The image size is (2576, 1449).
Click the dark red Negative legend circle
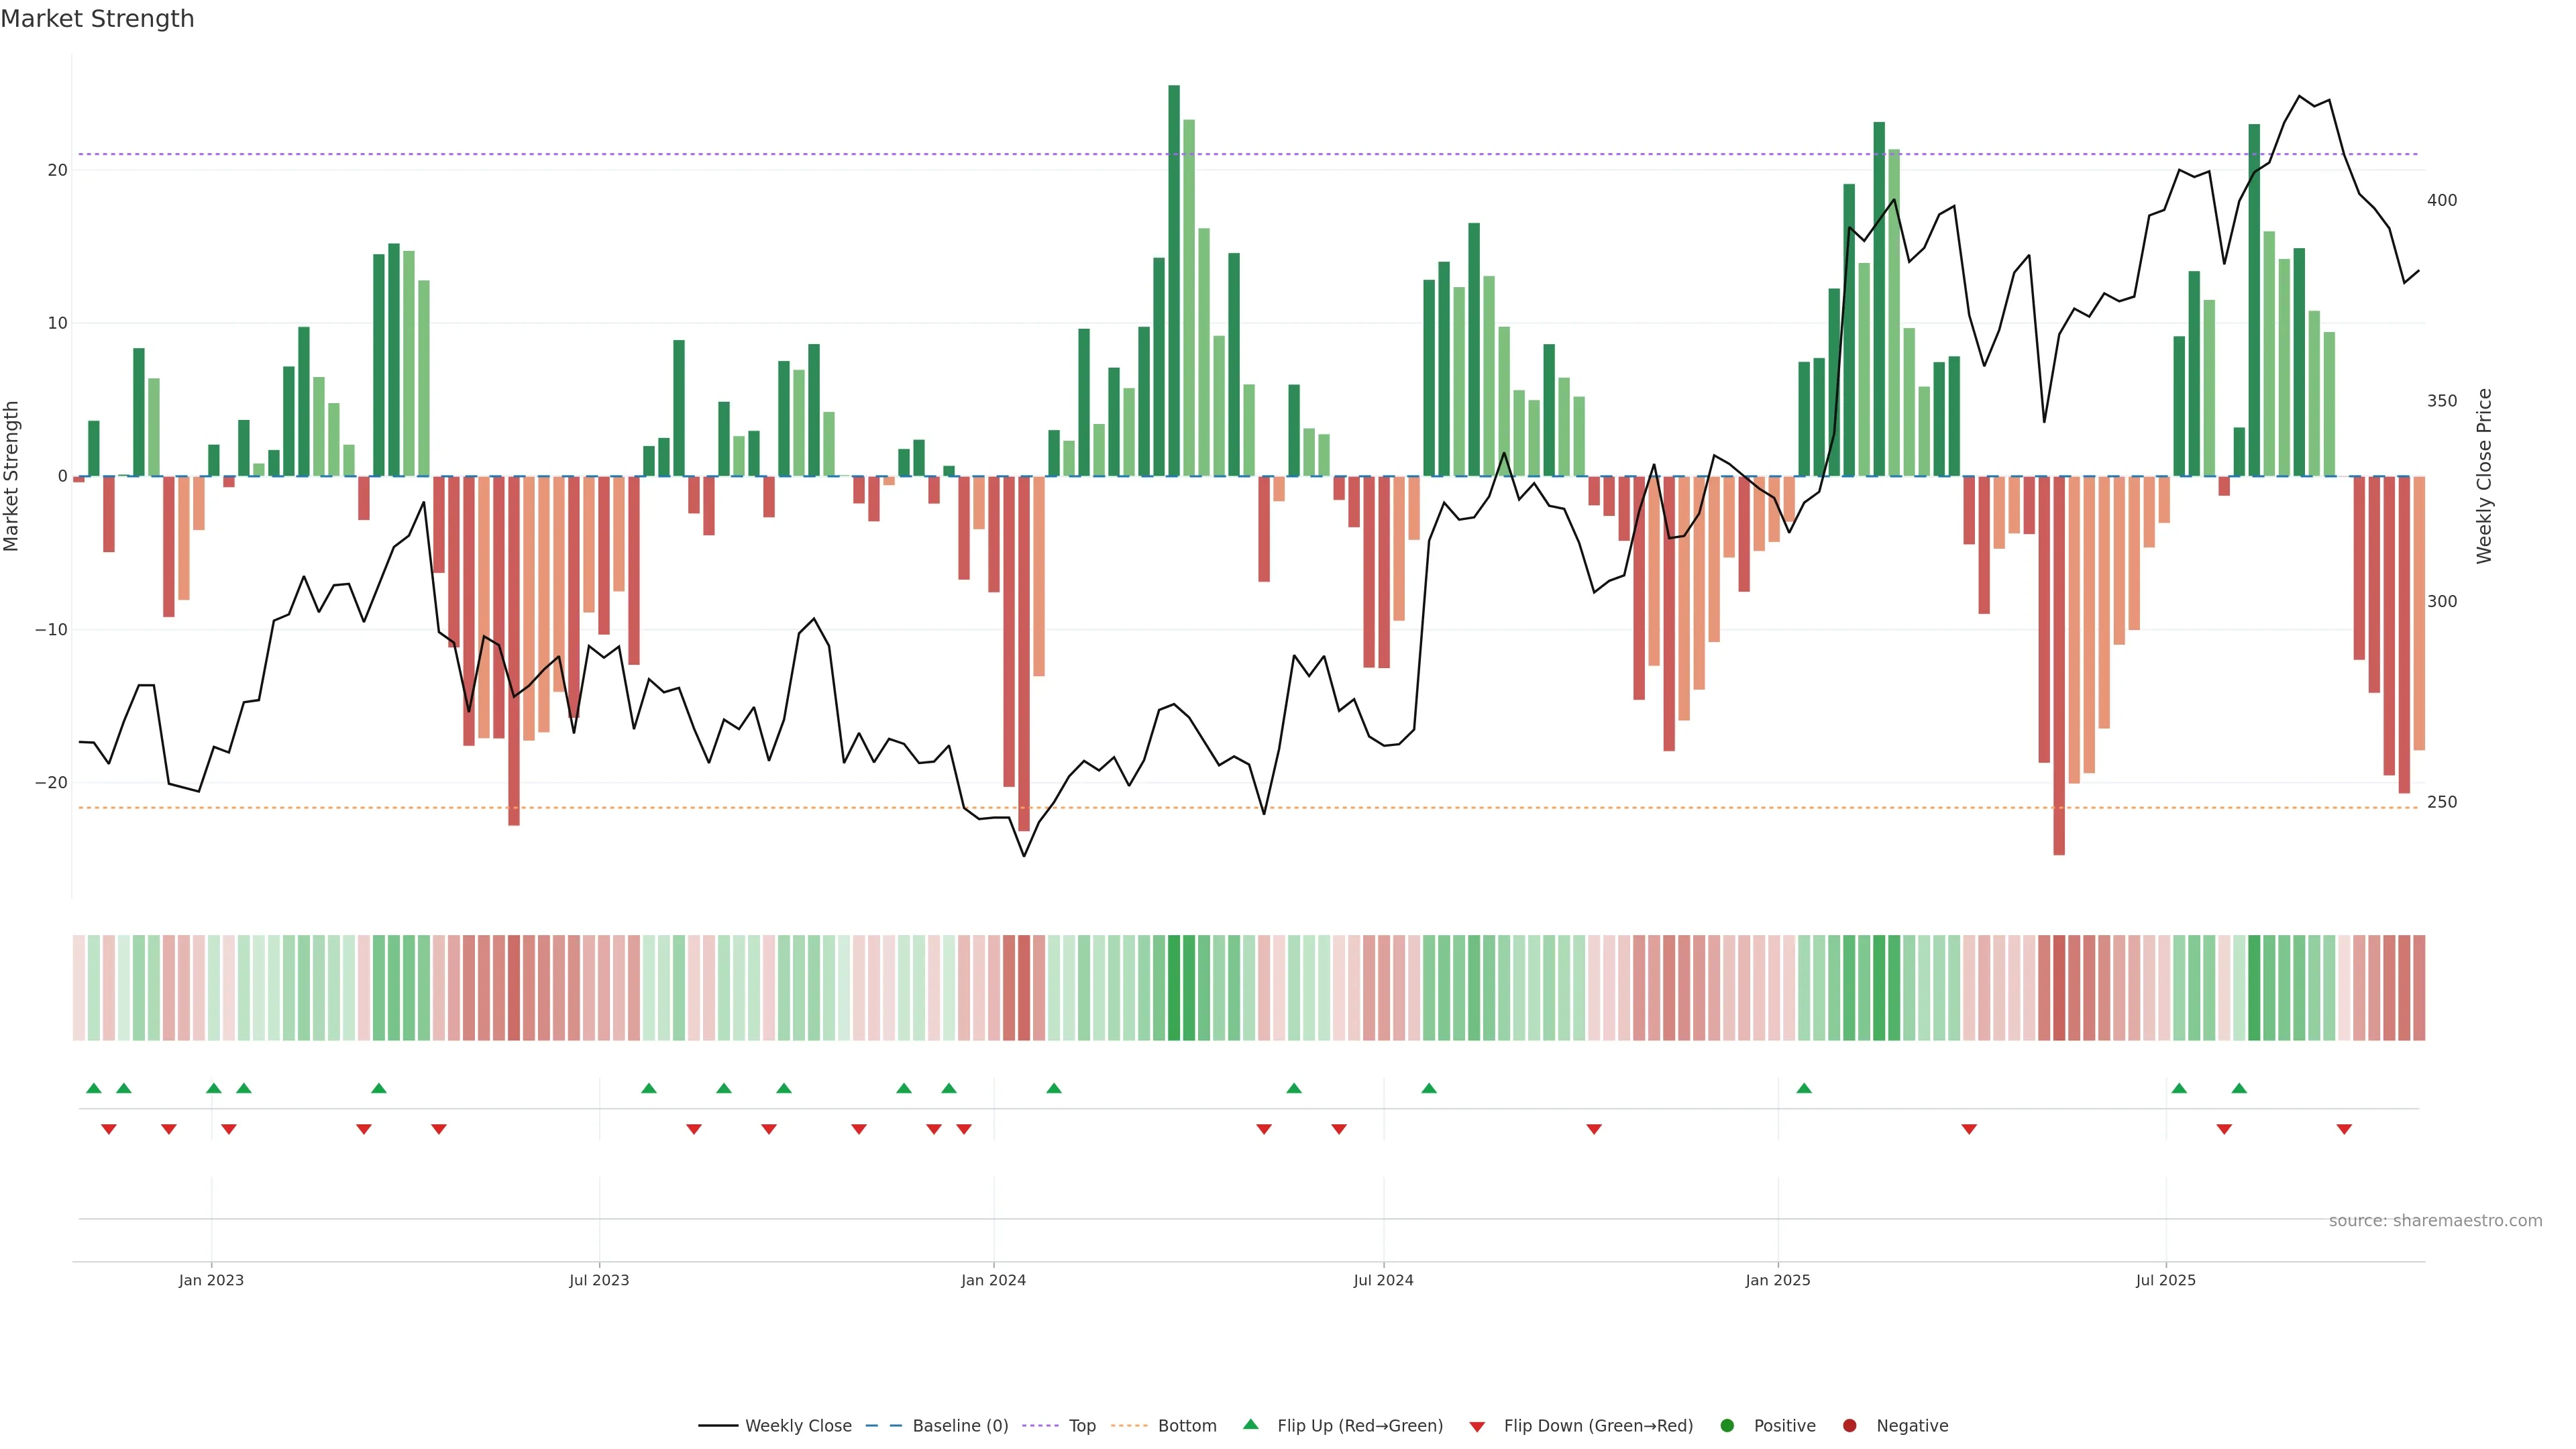[x=1849, y=1425]
